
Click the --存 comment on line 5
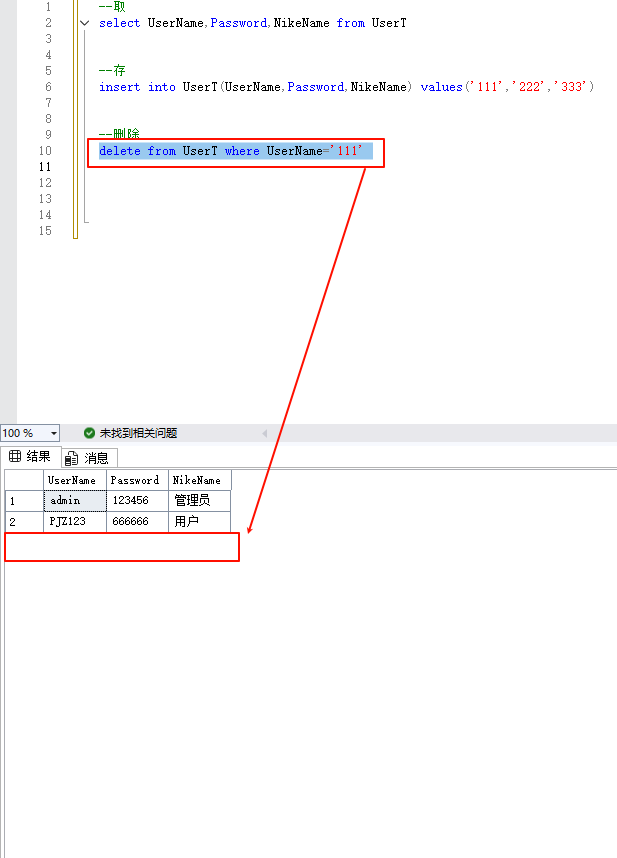click(112, 71)
